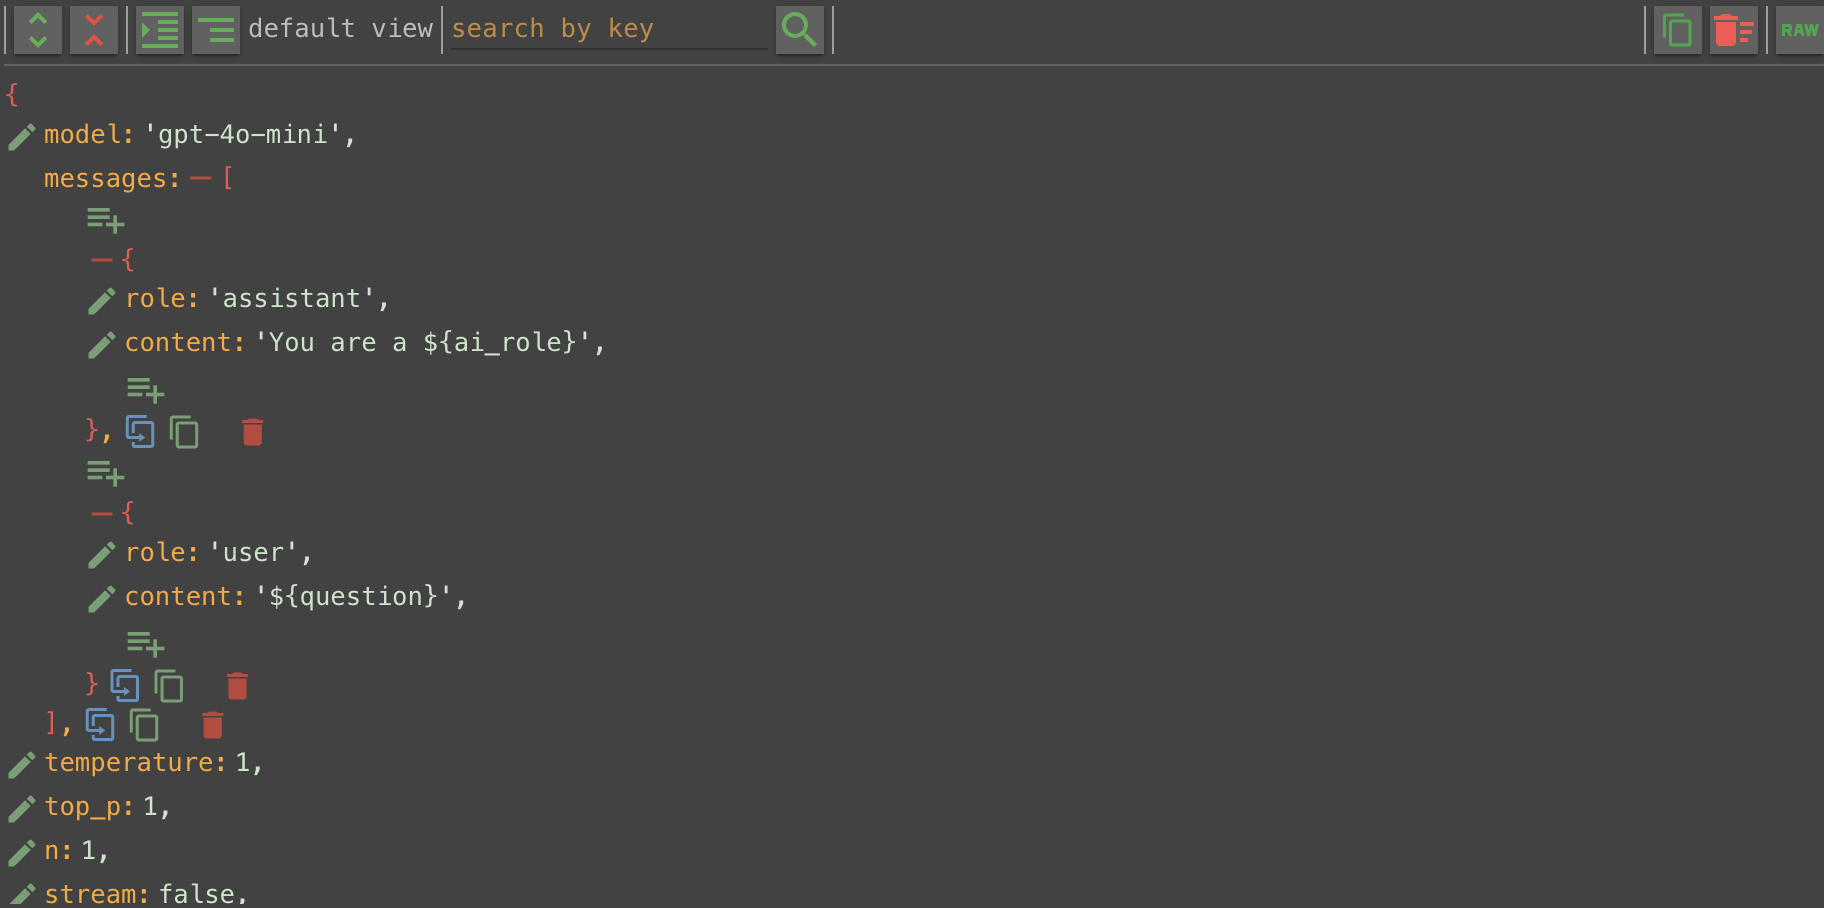Edit the model 'gpt-4o-mini' value pencil
This screenshot has width=1824, height=908.
22,136
